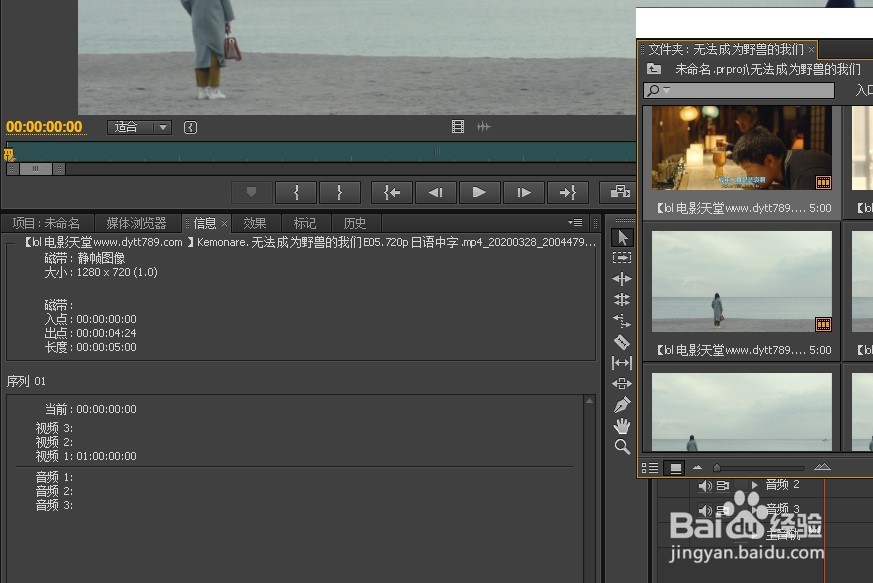
Task: Select the Selection arrow tool
Action: [x=622, y=237]
